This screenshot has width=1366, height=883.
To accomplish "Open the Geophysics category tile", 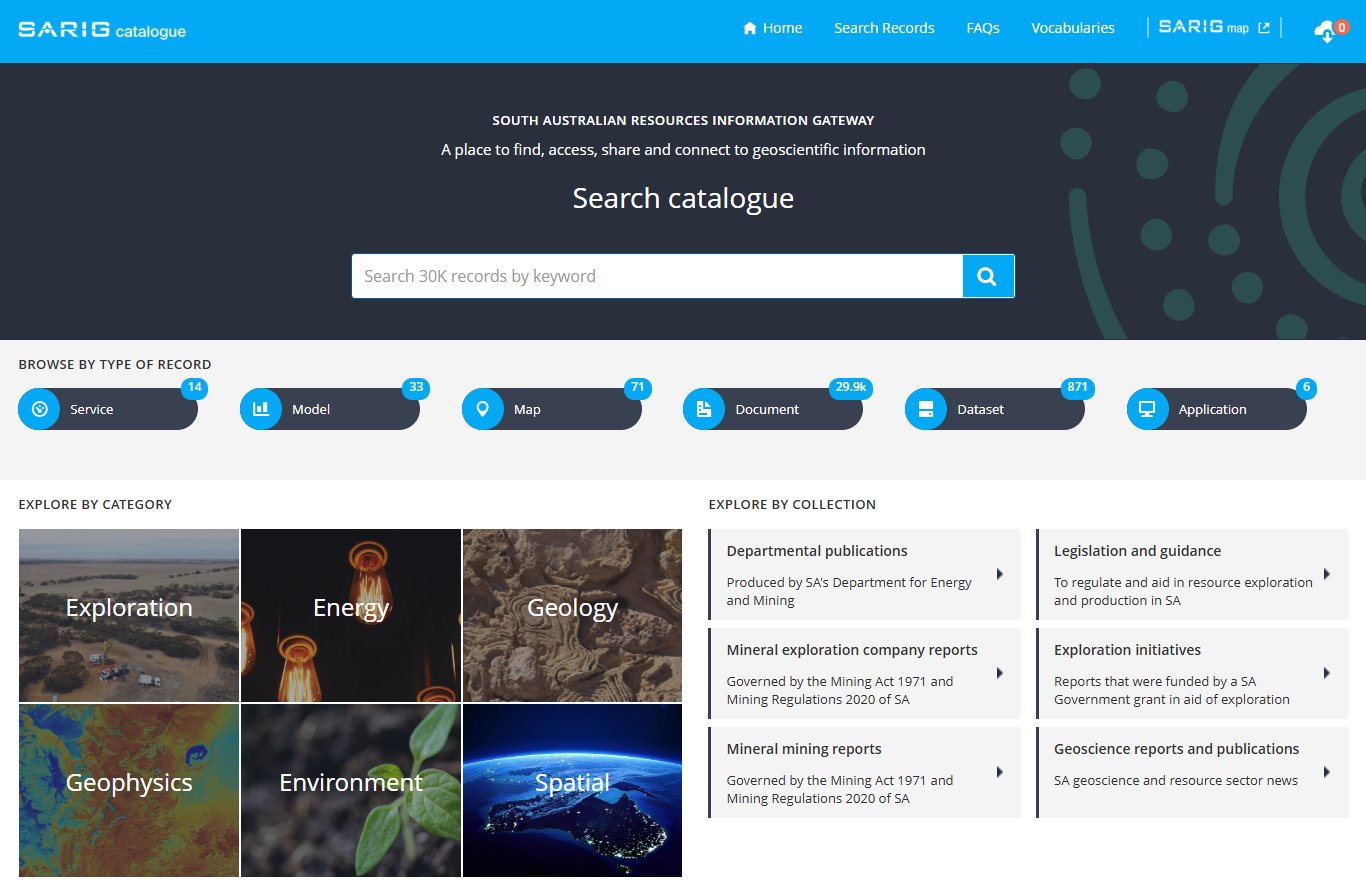I will click(129, 790).
